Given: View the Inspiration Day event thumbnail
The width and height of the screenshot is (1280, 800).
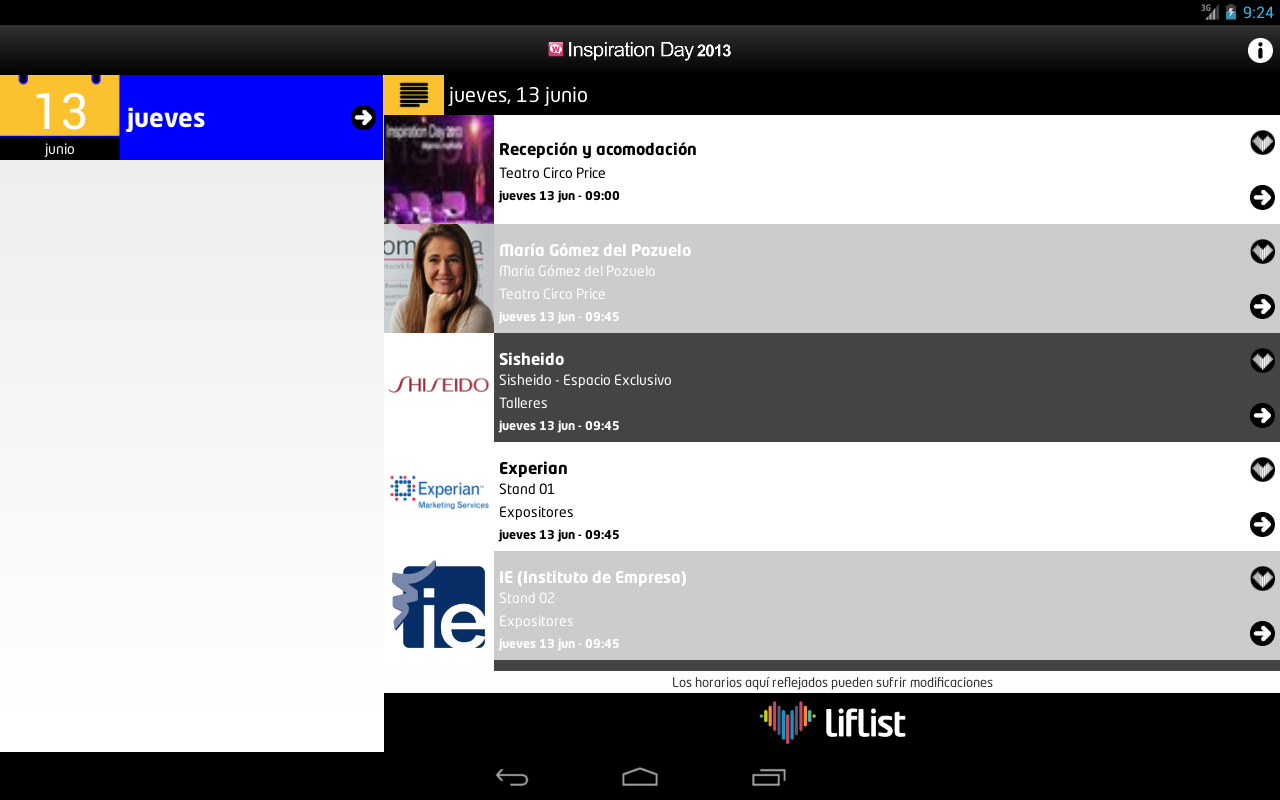Looking at the screenshot, I should (439, 169).
